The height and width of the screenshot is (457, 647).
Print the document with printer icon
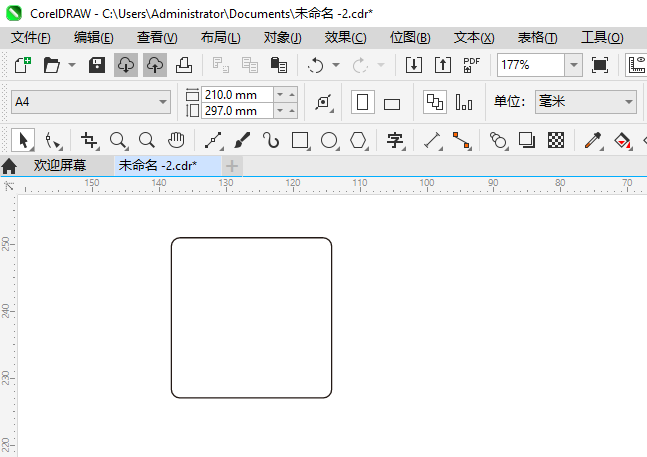coord(184,65)
